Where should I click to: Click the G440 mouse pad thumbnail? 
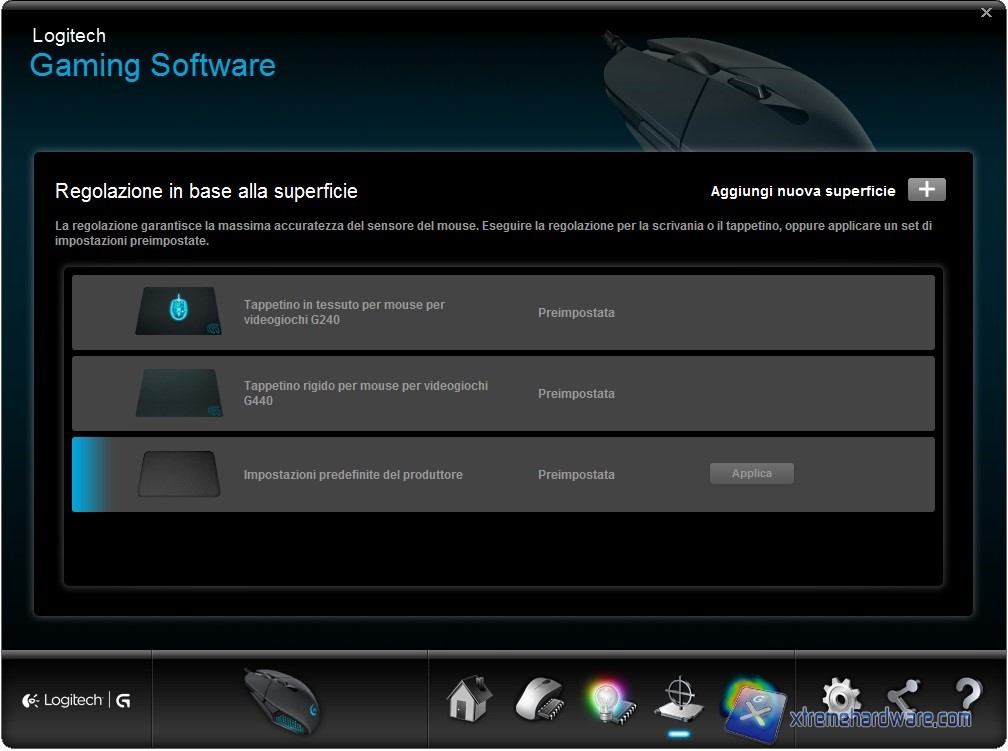click(x=179, y=393)
